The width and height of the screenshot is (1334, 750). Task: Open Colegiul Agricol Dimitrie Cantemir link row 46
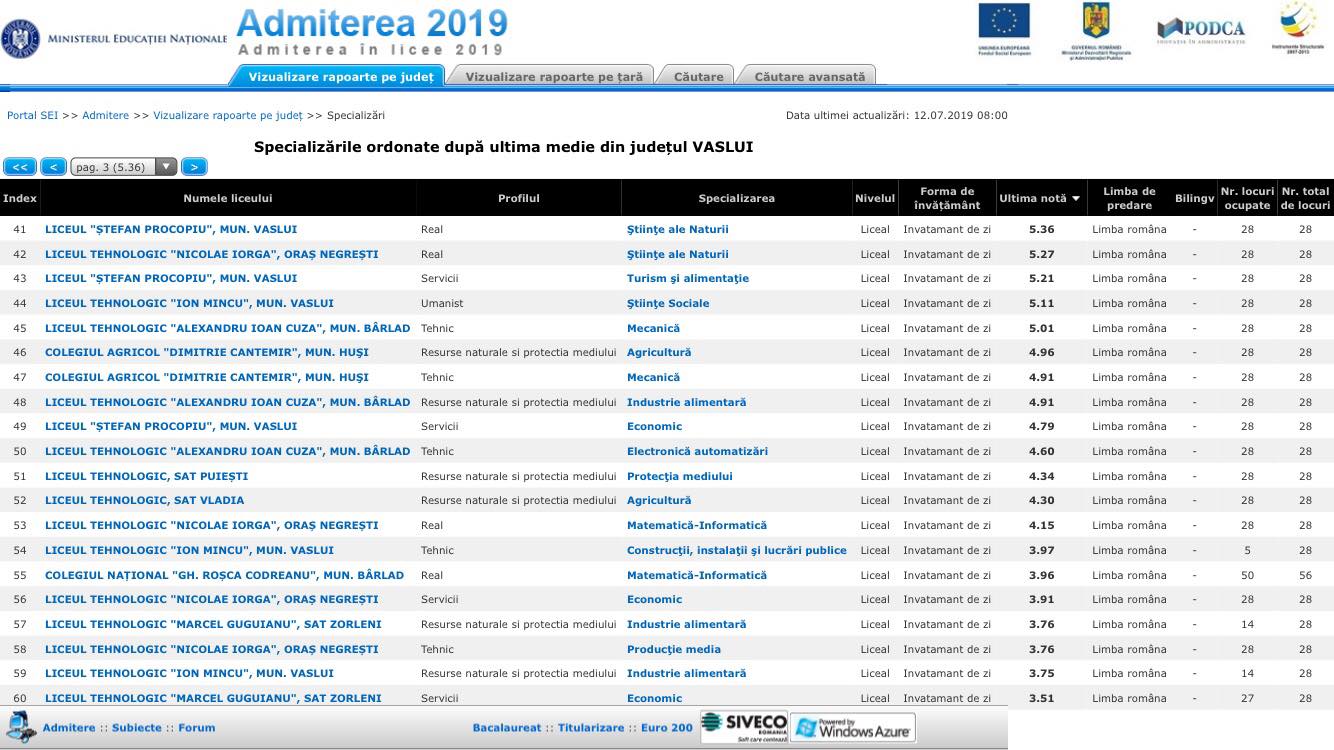pos(207,352)
